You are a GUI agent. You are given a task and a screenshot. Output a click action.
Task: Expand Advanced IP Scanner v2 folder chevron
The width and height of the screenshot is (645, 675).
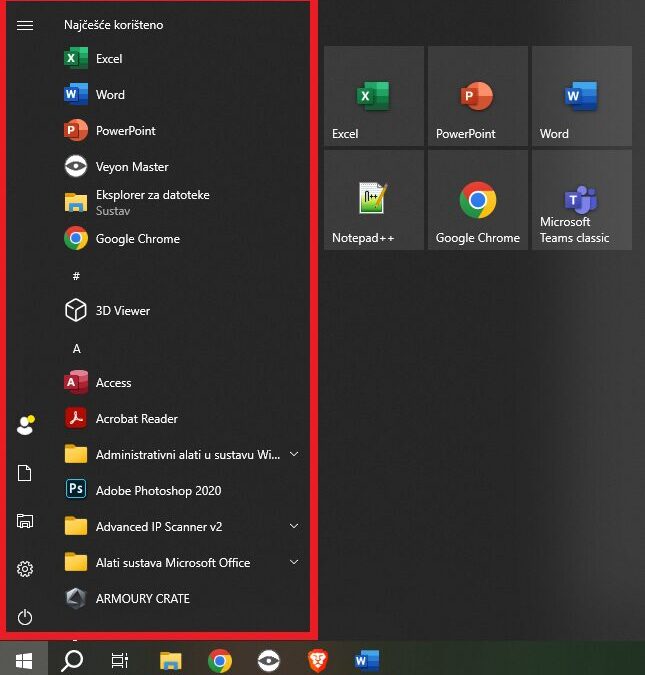[x=294, y=526]
